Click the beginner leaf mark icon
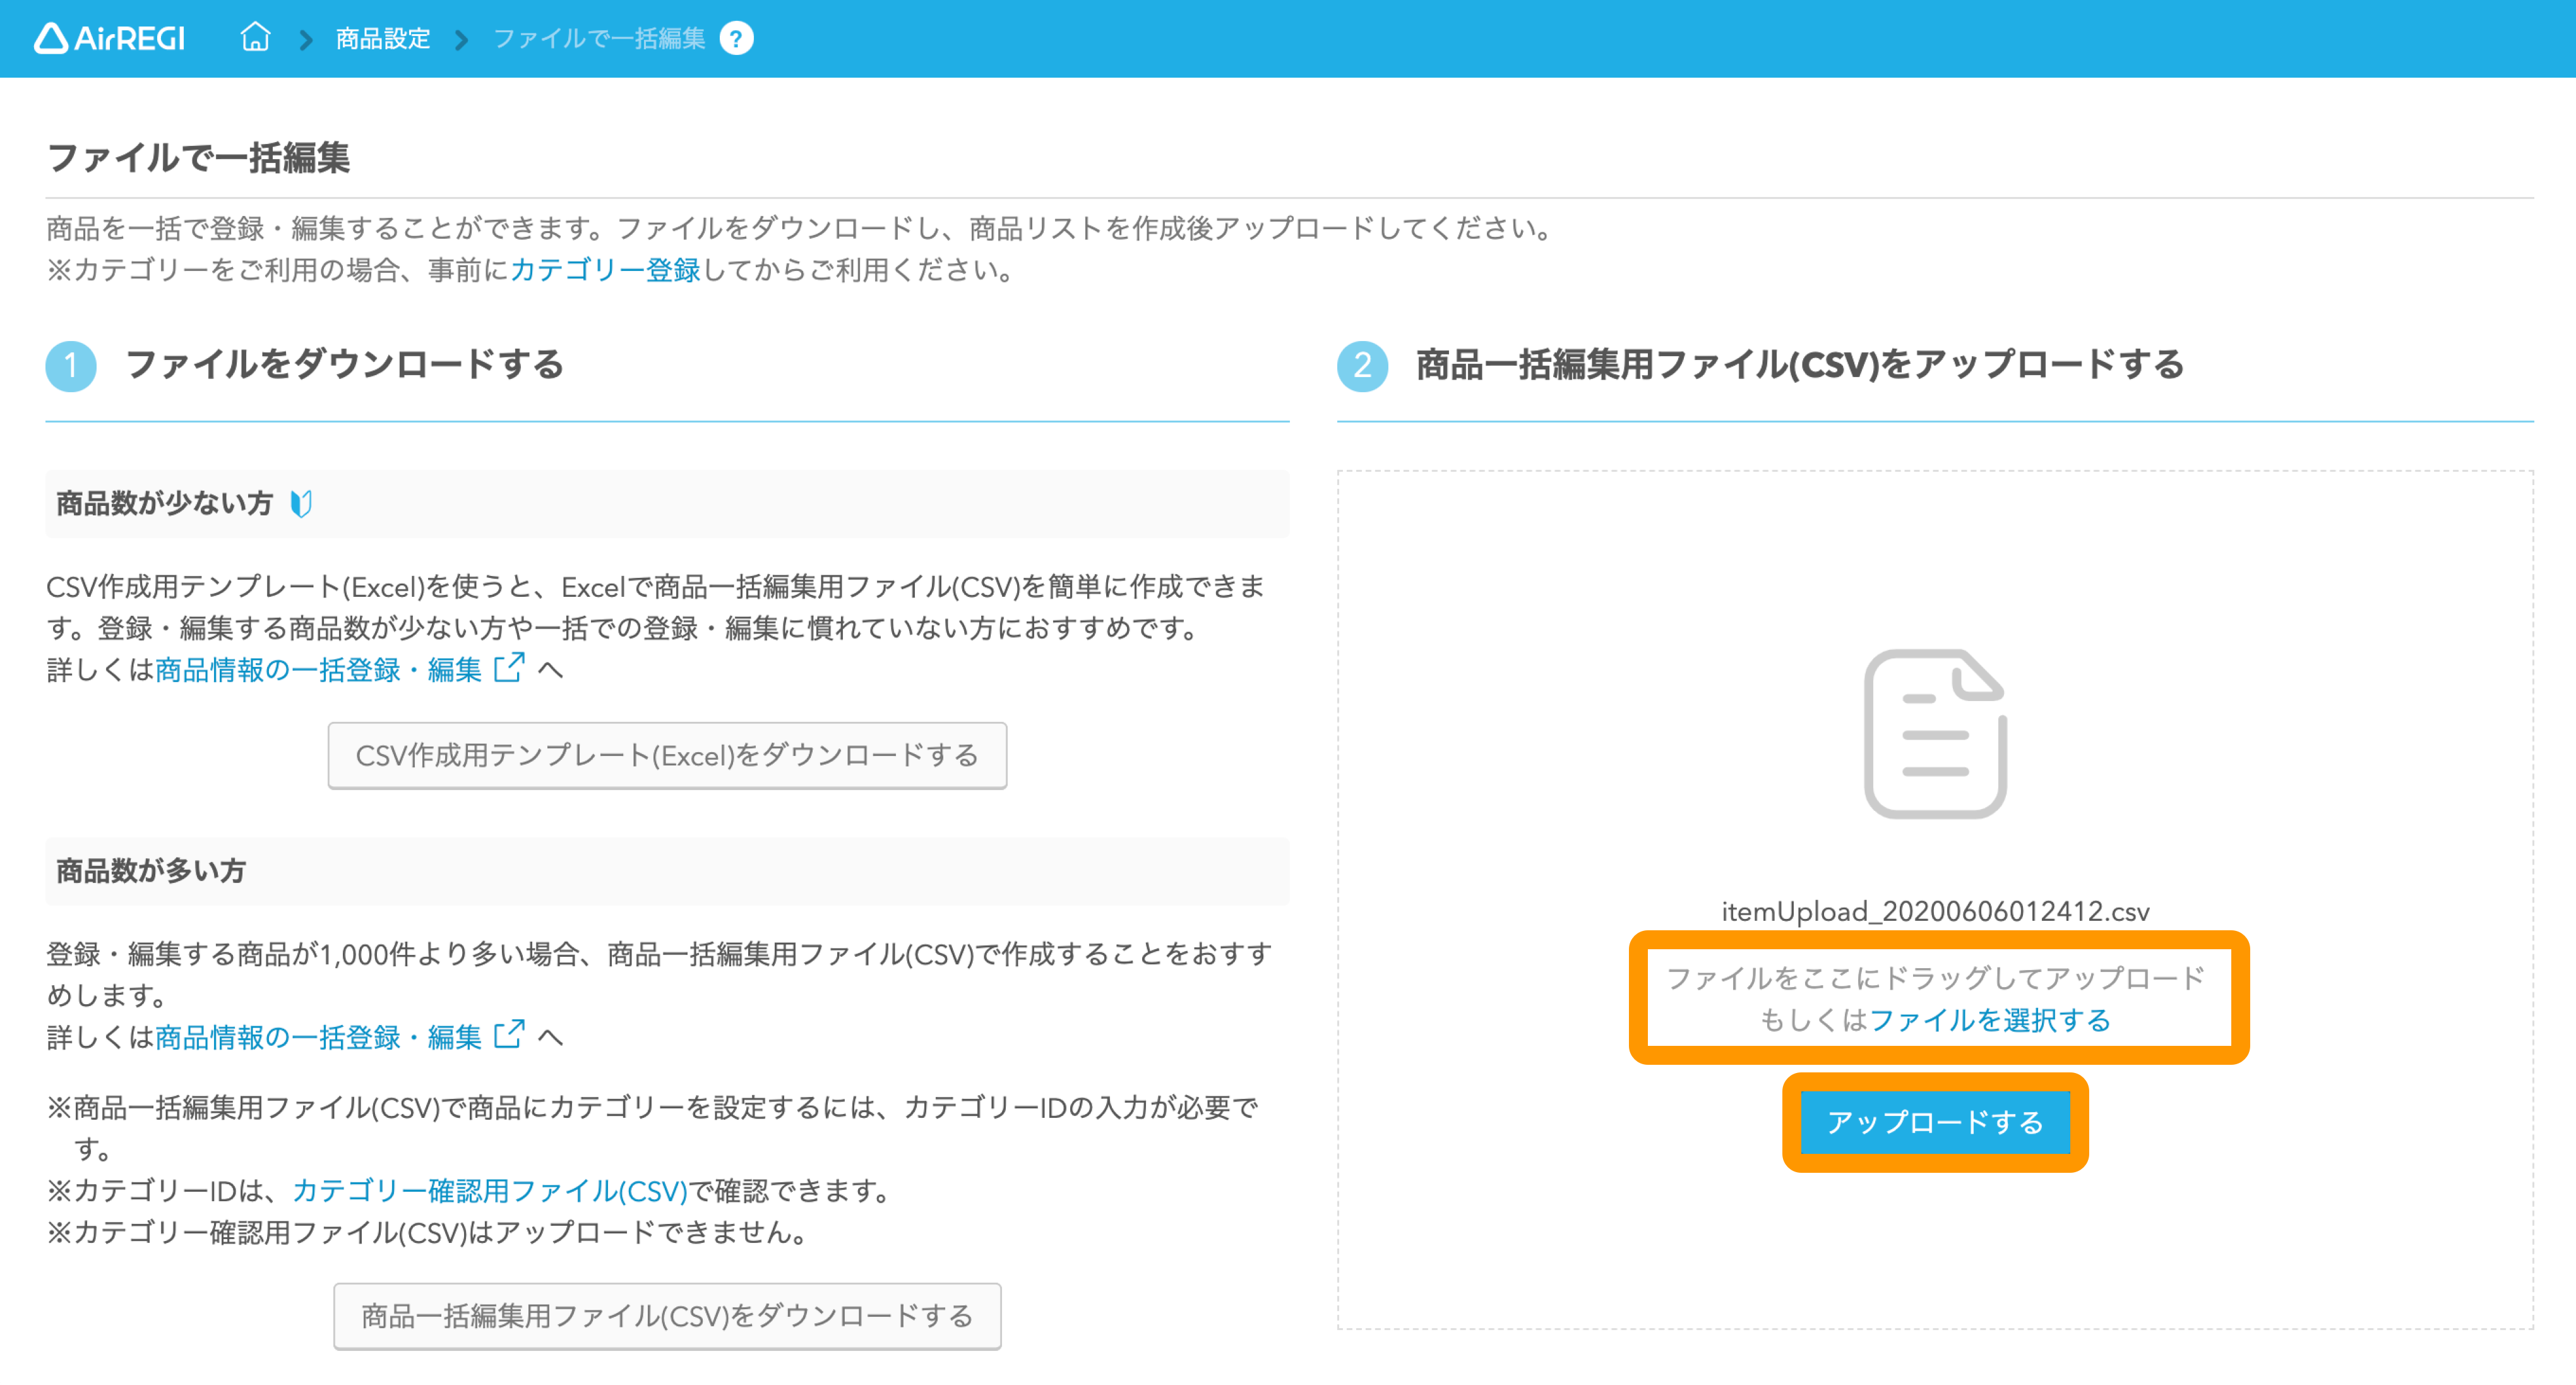Image resolution: width=2576 pixels, height=1385 pixels. (x=301, y=503)
